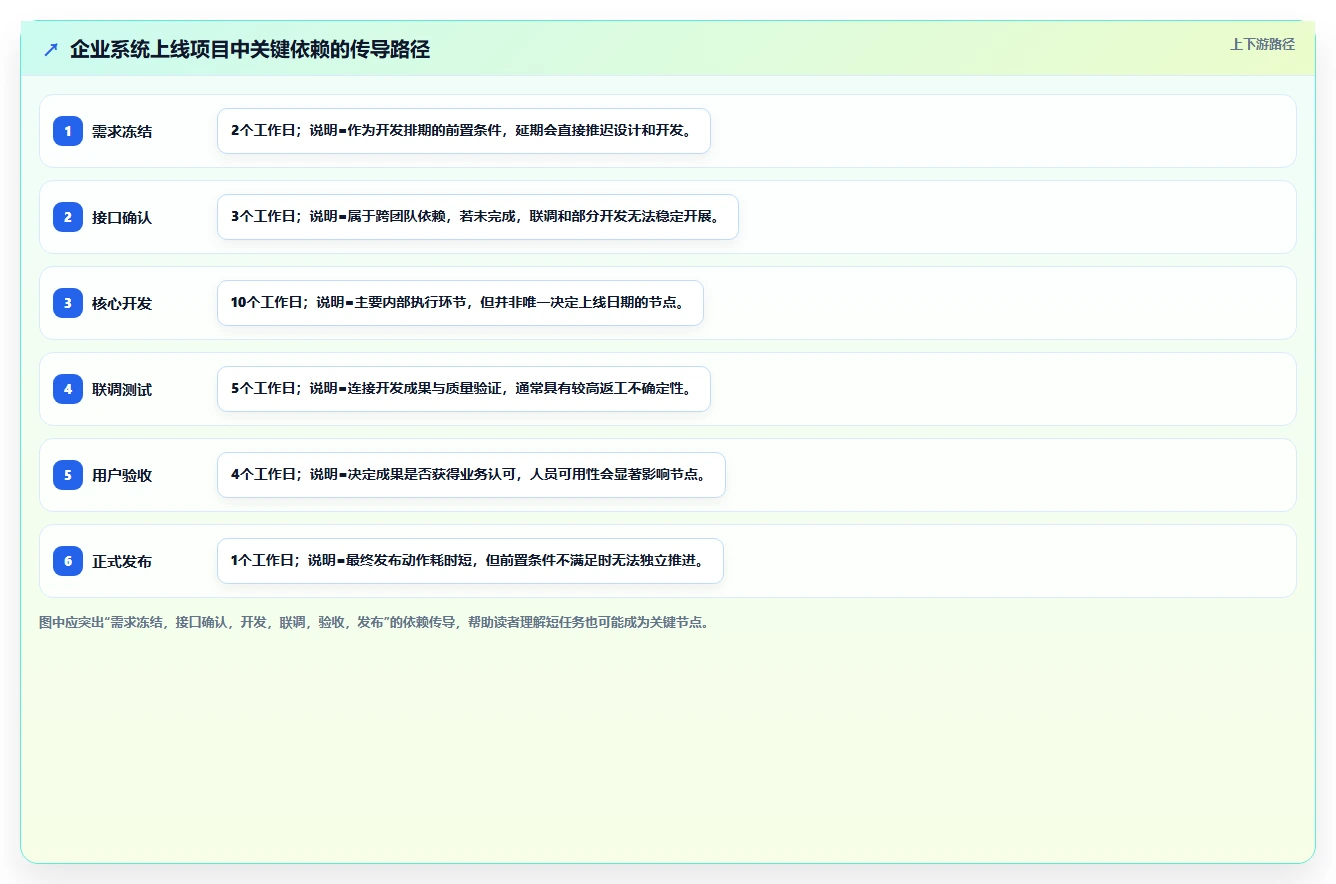Select the 正式发布 step label
Screen dimensions: 1336x884
[122, 562]
